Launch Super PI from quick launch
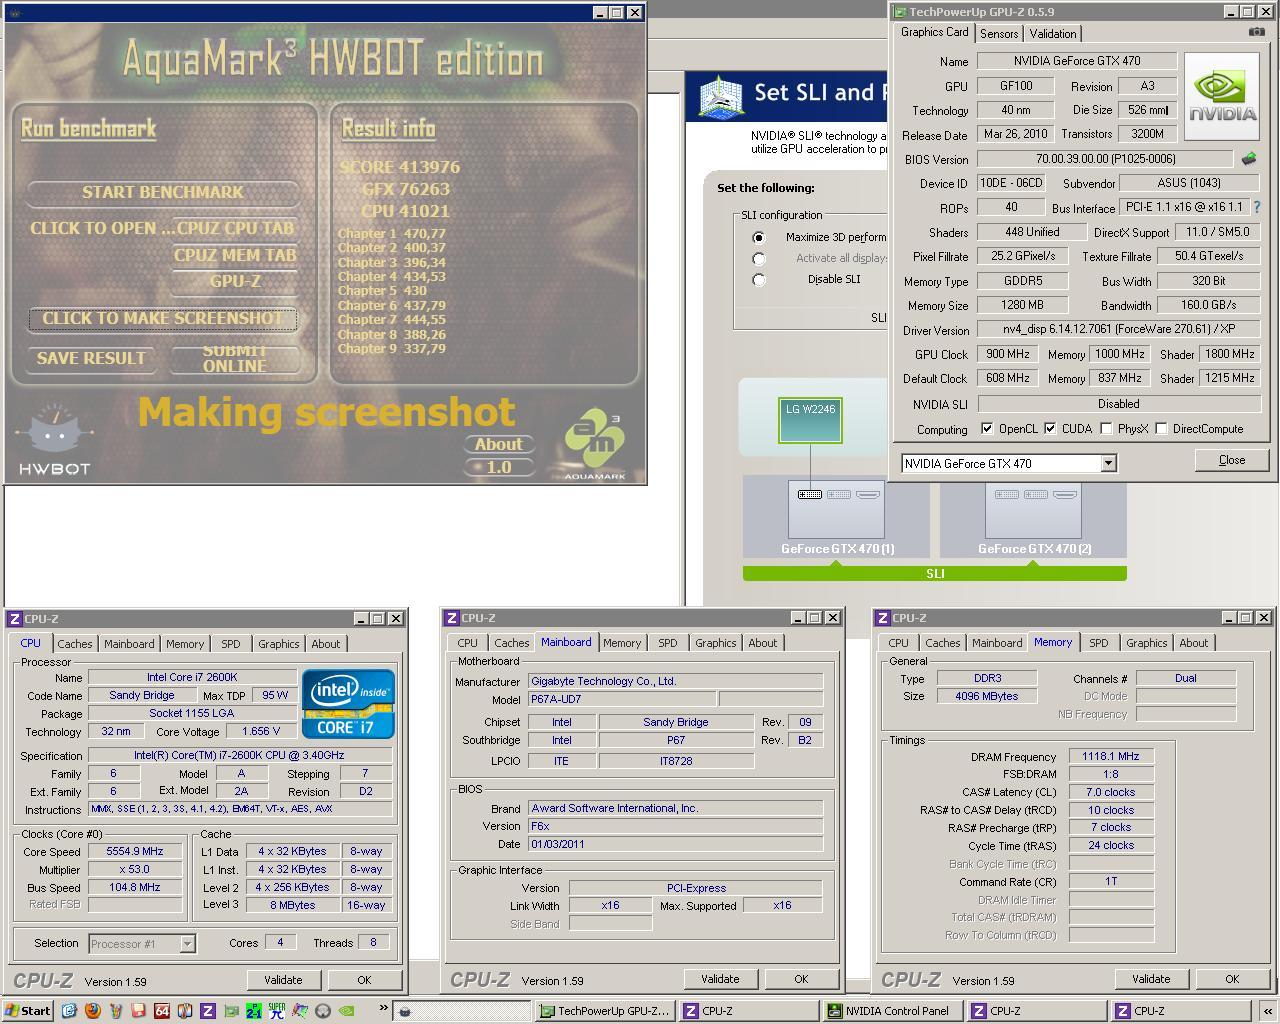This screenshot has width=1280, height=1024. click(276, 1011)
